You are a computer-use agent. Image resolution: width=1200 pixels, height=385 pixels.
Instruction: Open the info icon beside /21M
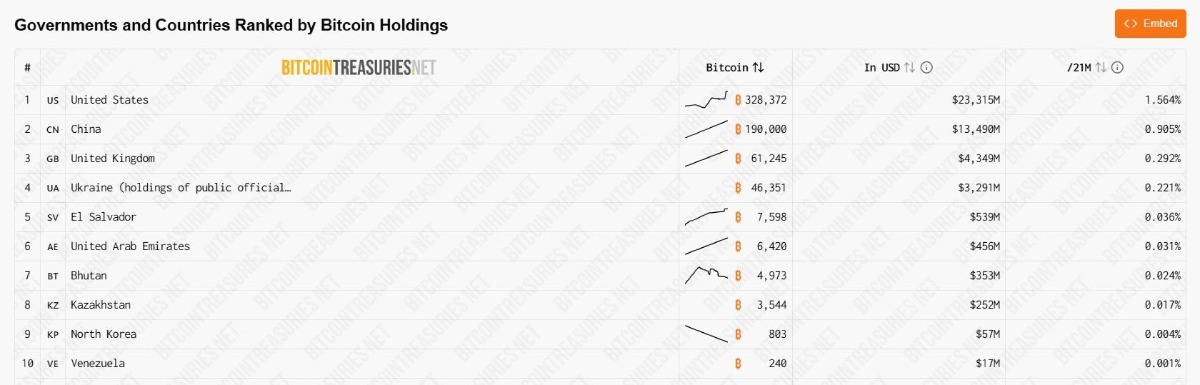pyautogui.click(x=1118, y=68)
